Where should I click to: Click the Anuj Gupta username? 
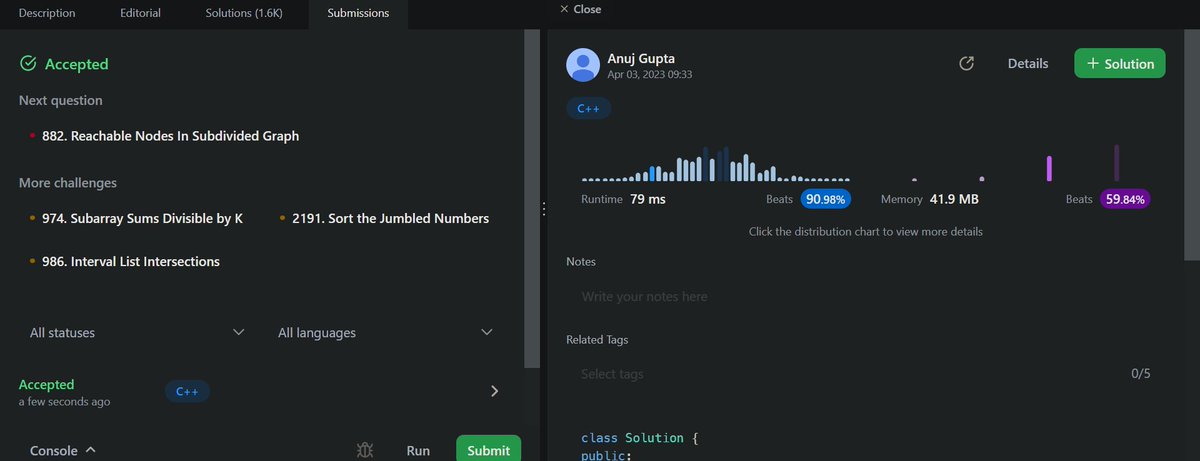pyautogui.click(x=641, y=58)
